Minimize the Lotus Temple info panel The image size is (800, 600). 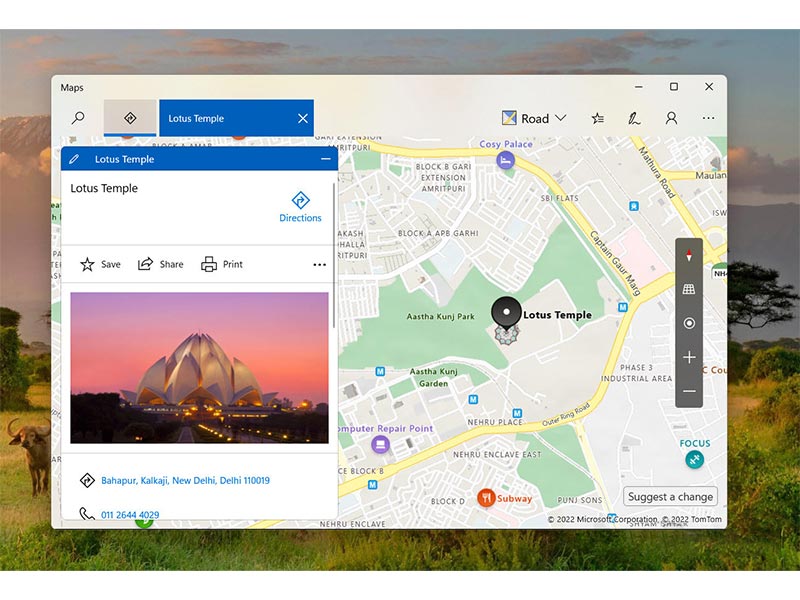326,159
